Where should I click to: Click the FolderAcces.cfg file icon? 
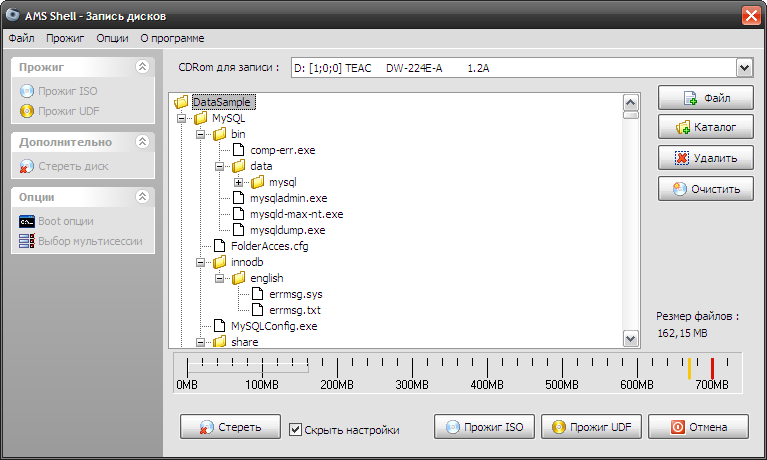(220, 246)
